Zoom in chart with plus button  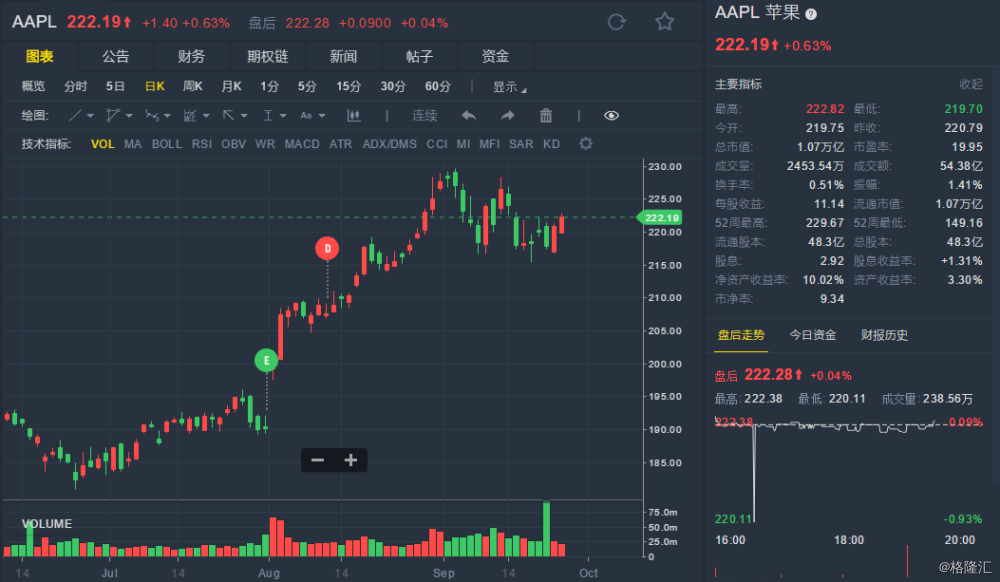click(351, 460)
